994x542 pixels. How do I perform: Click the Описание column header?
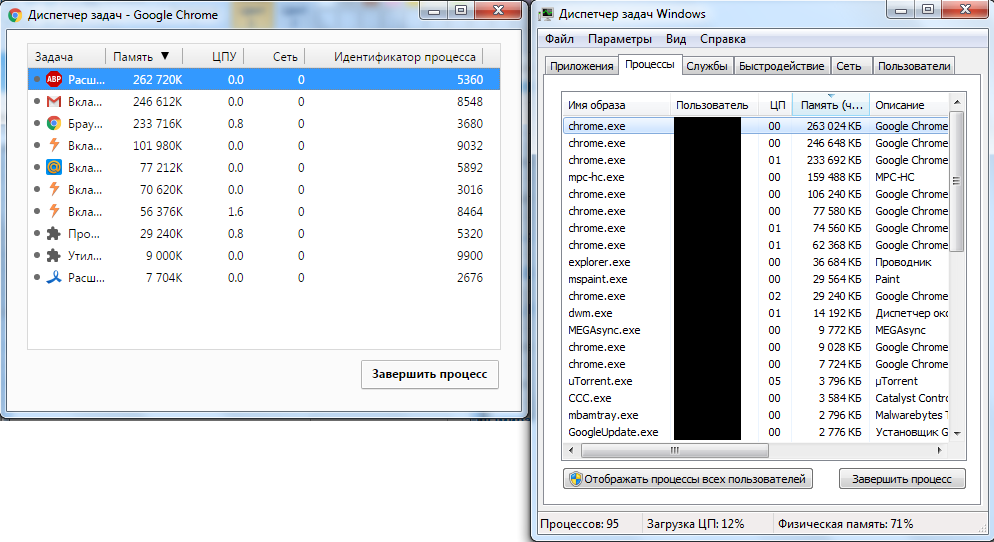click(908, 105)
